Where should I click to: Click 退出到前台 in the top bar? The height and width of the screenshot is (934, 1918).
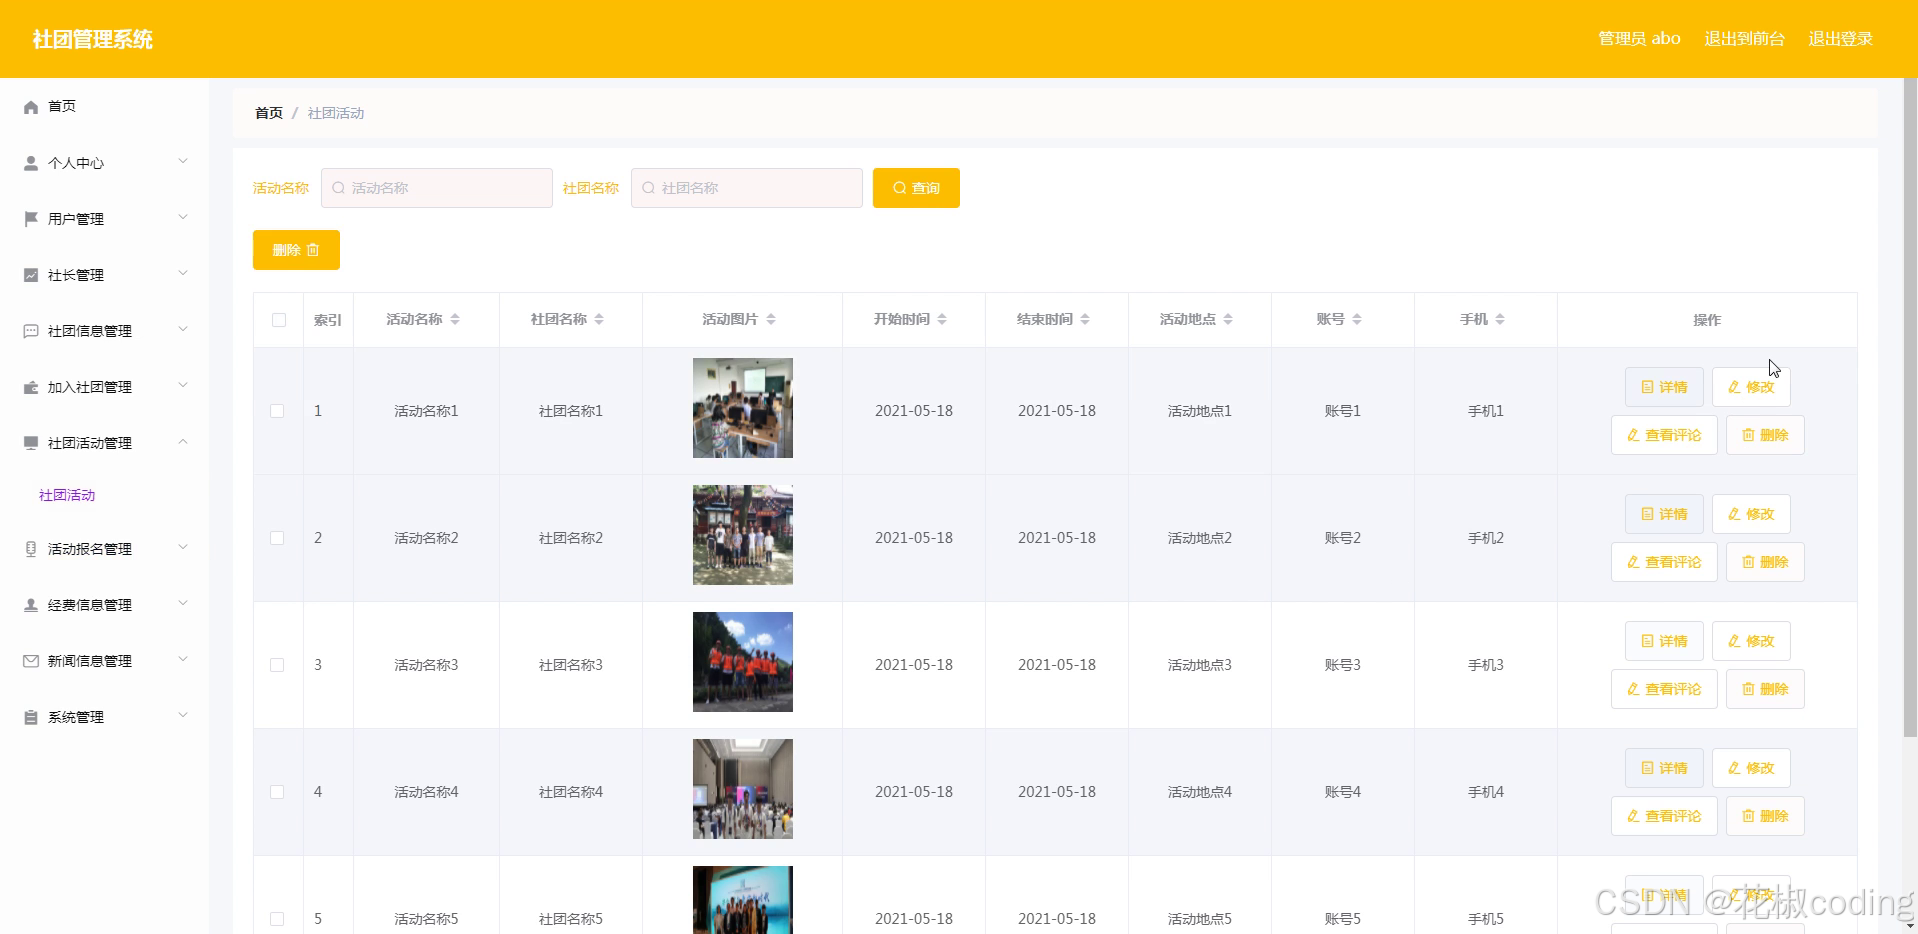(x=1744, y=38)
